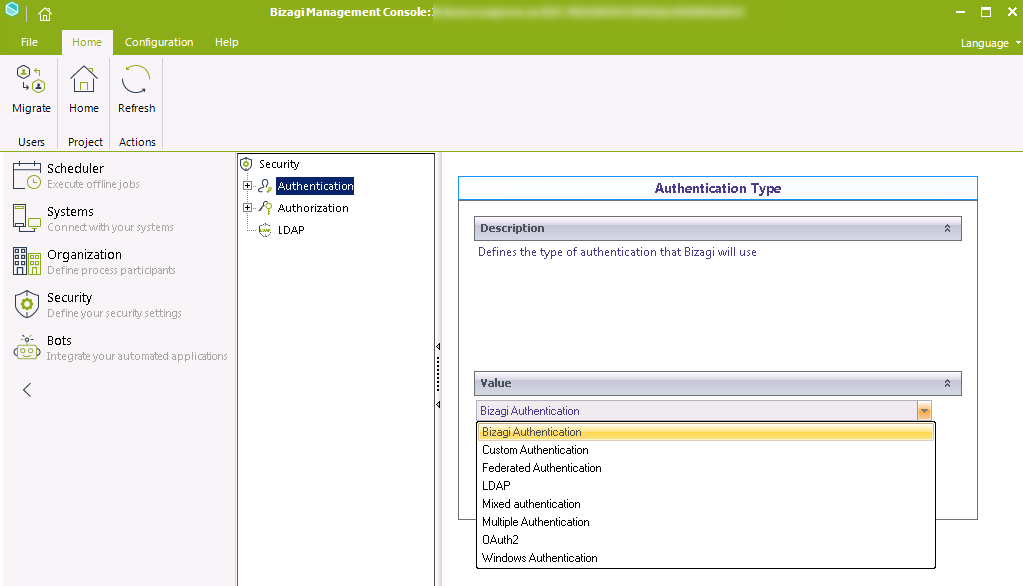
Task: Select Mixed authentication option
Action: [706, 504]
